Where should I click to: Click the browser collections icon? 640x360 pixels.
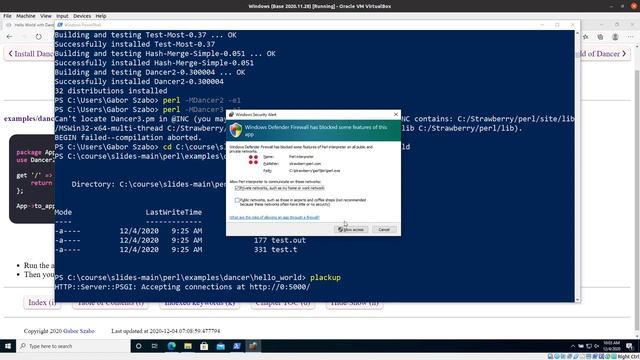click(600, 37)
